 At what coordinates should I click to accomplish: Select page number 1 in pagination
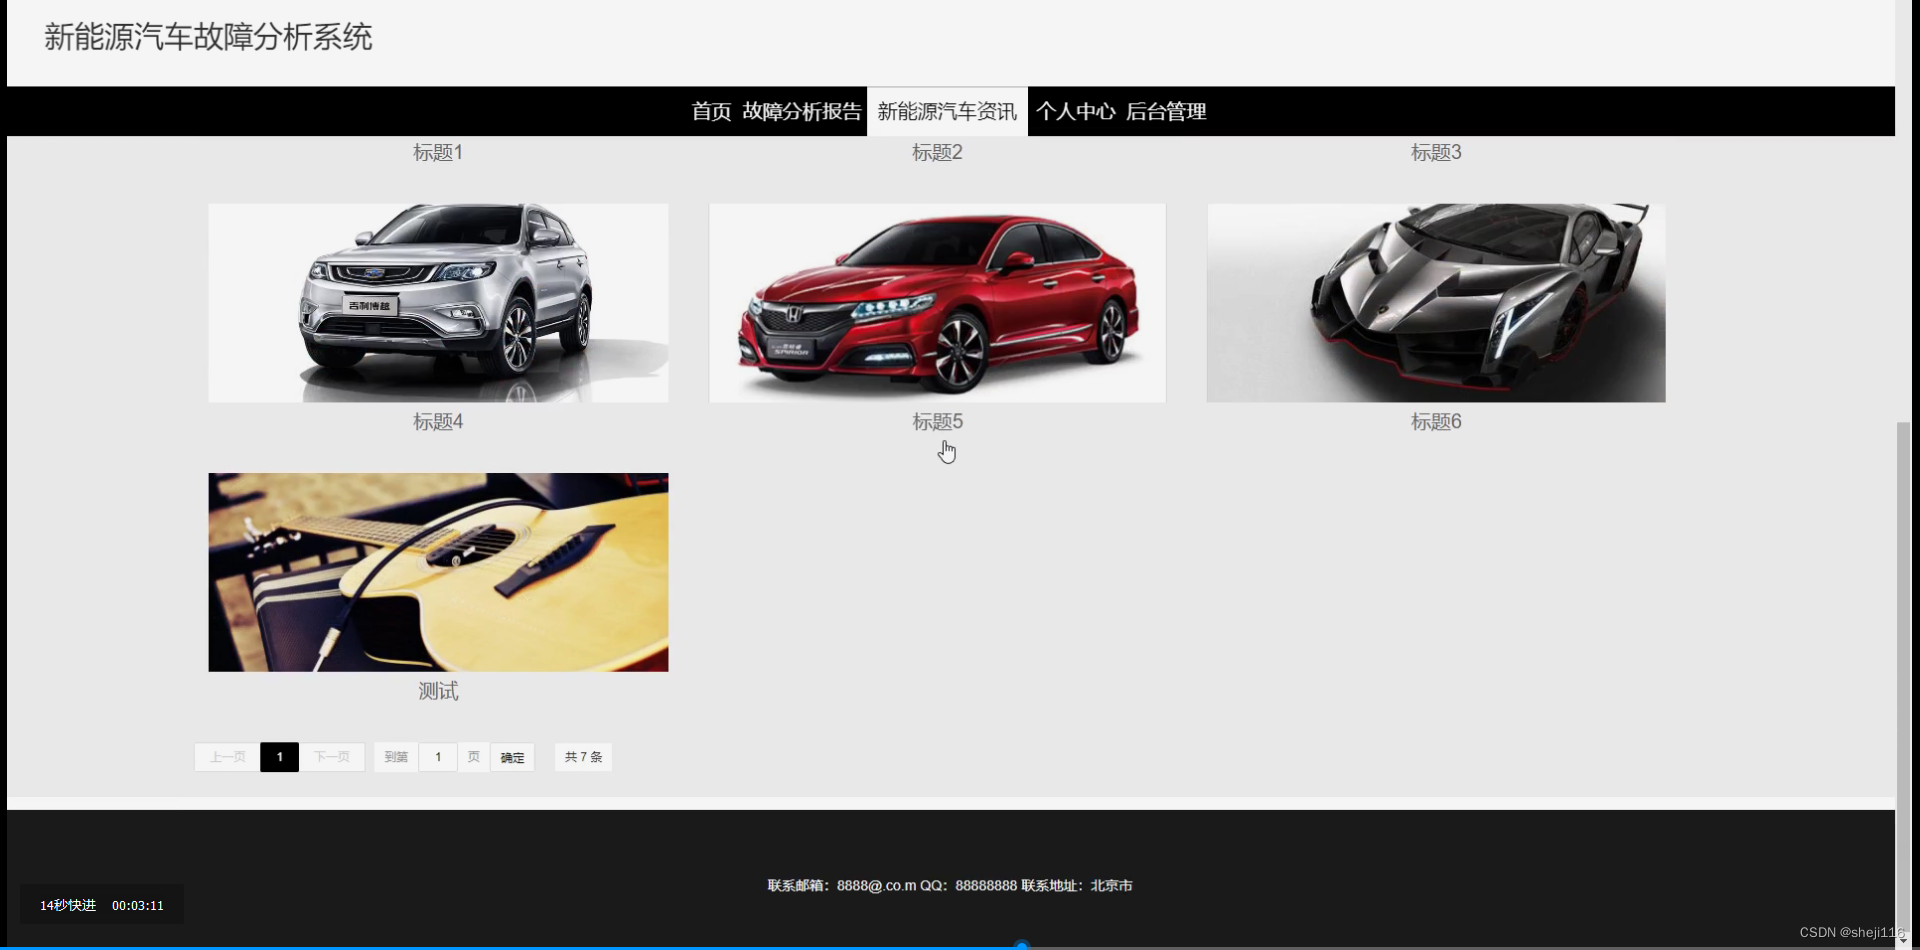click(x=279, y=757)
